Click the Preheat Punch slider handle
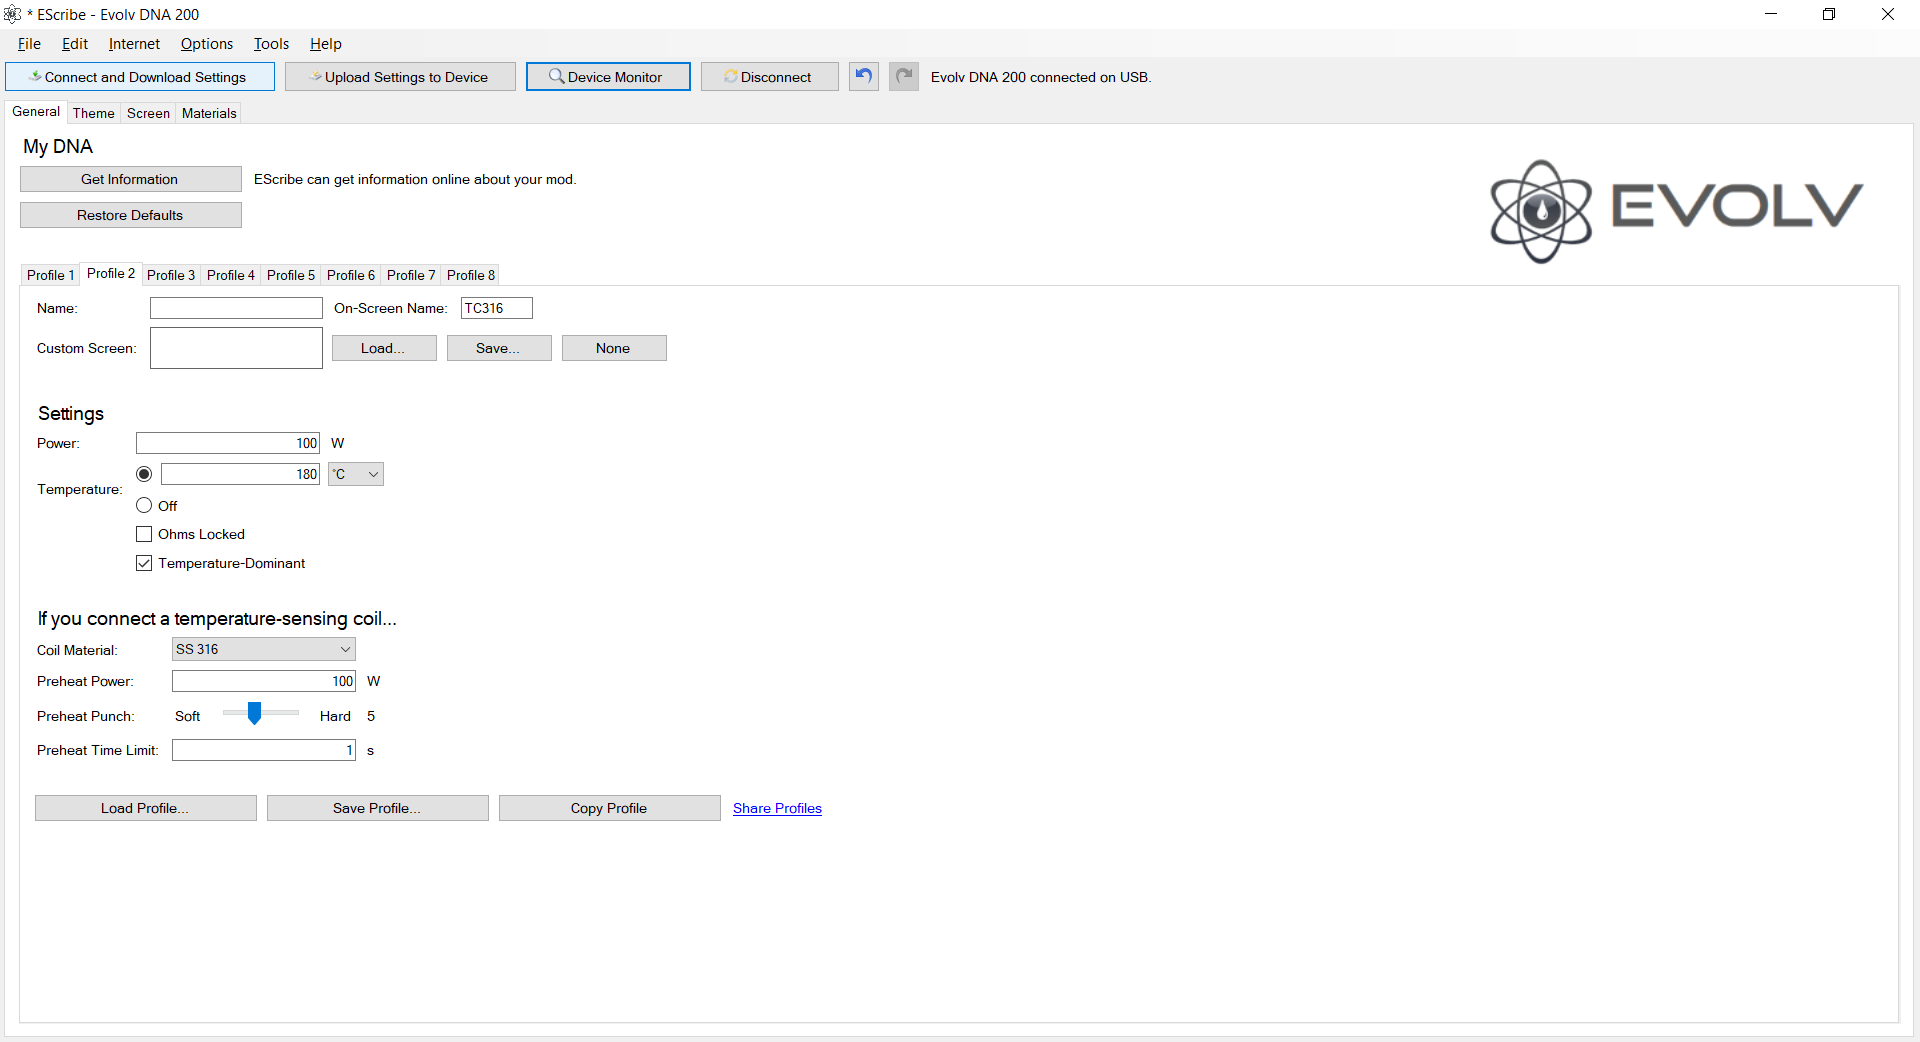Viewport: 1920px width, 1042px height. (x=254, y=713)
